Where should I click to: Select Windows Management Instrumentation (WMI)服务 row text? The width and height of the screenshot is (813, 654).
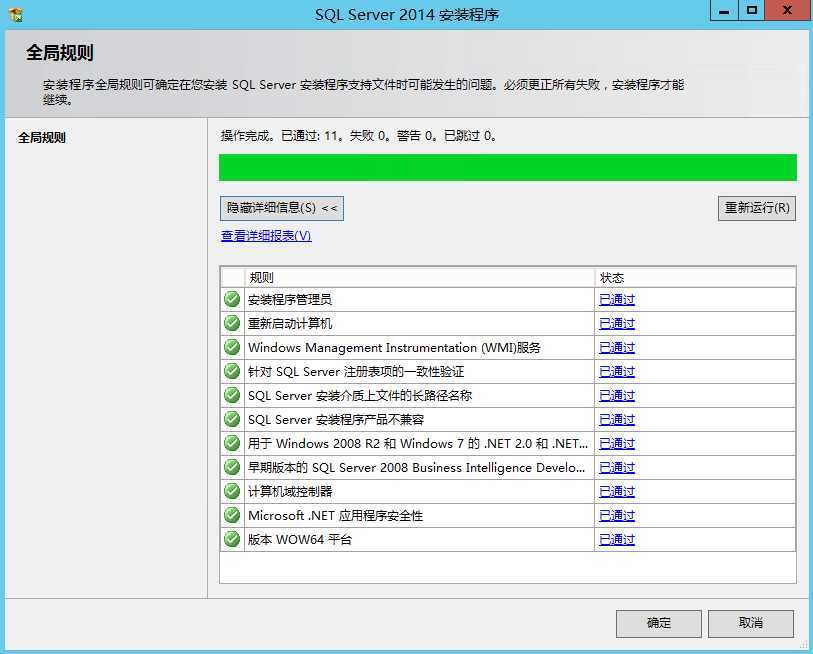click(x=394, y=347)
